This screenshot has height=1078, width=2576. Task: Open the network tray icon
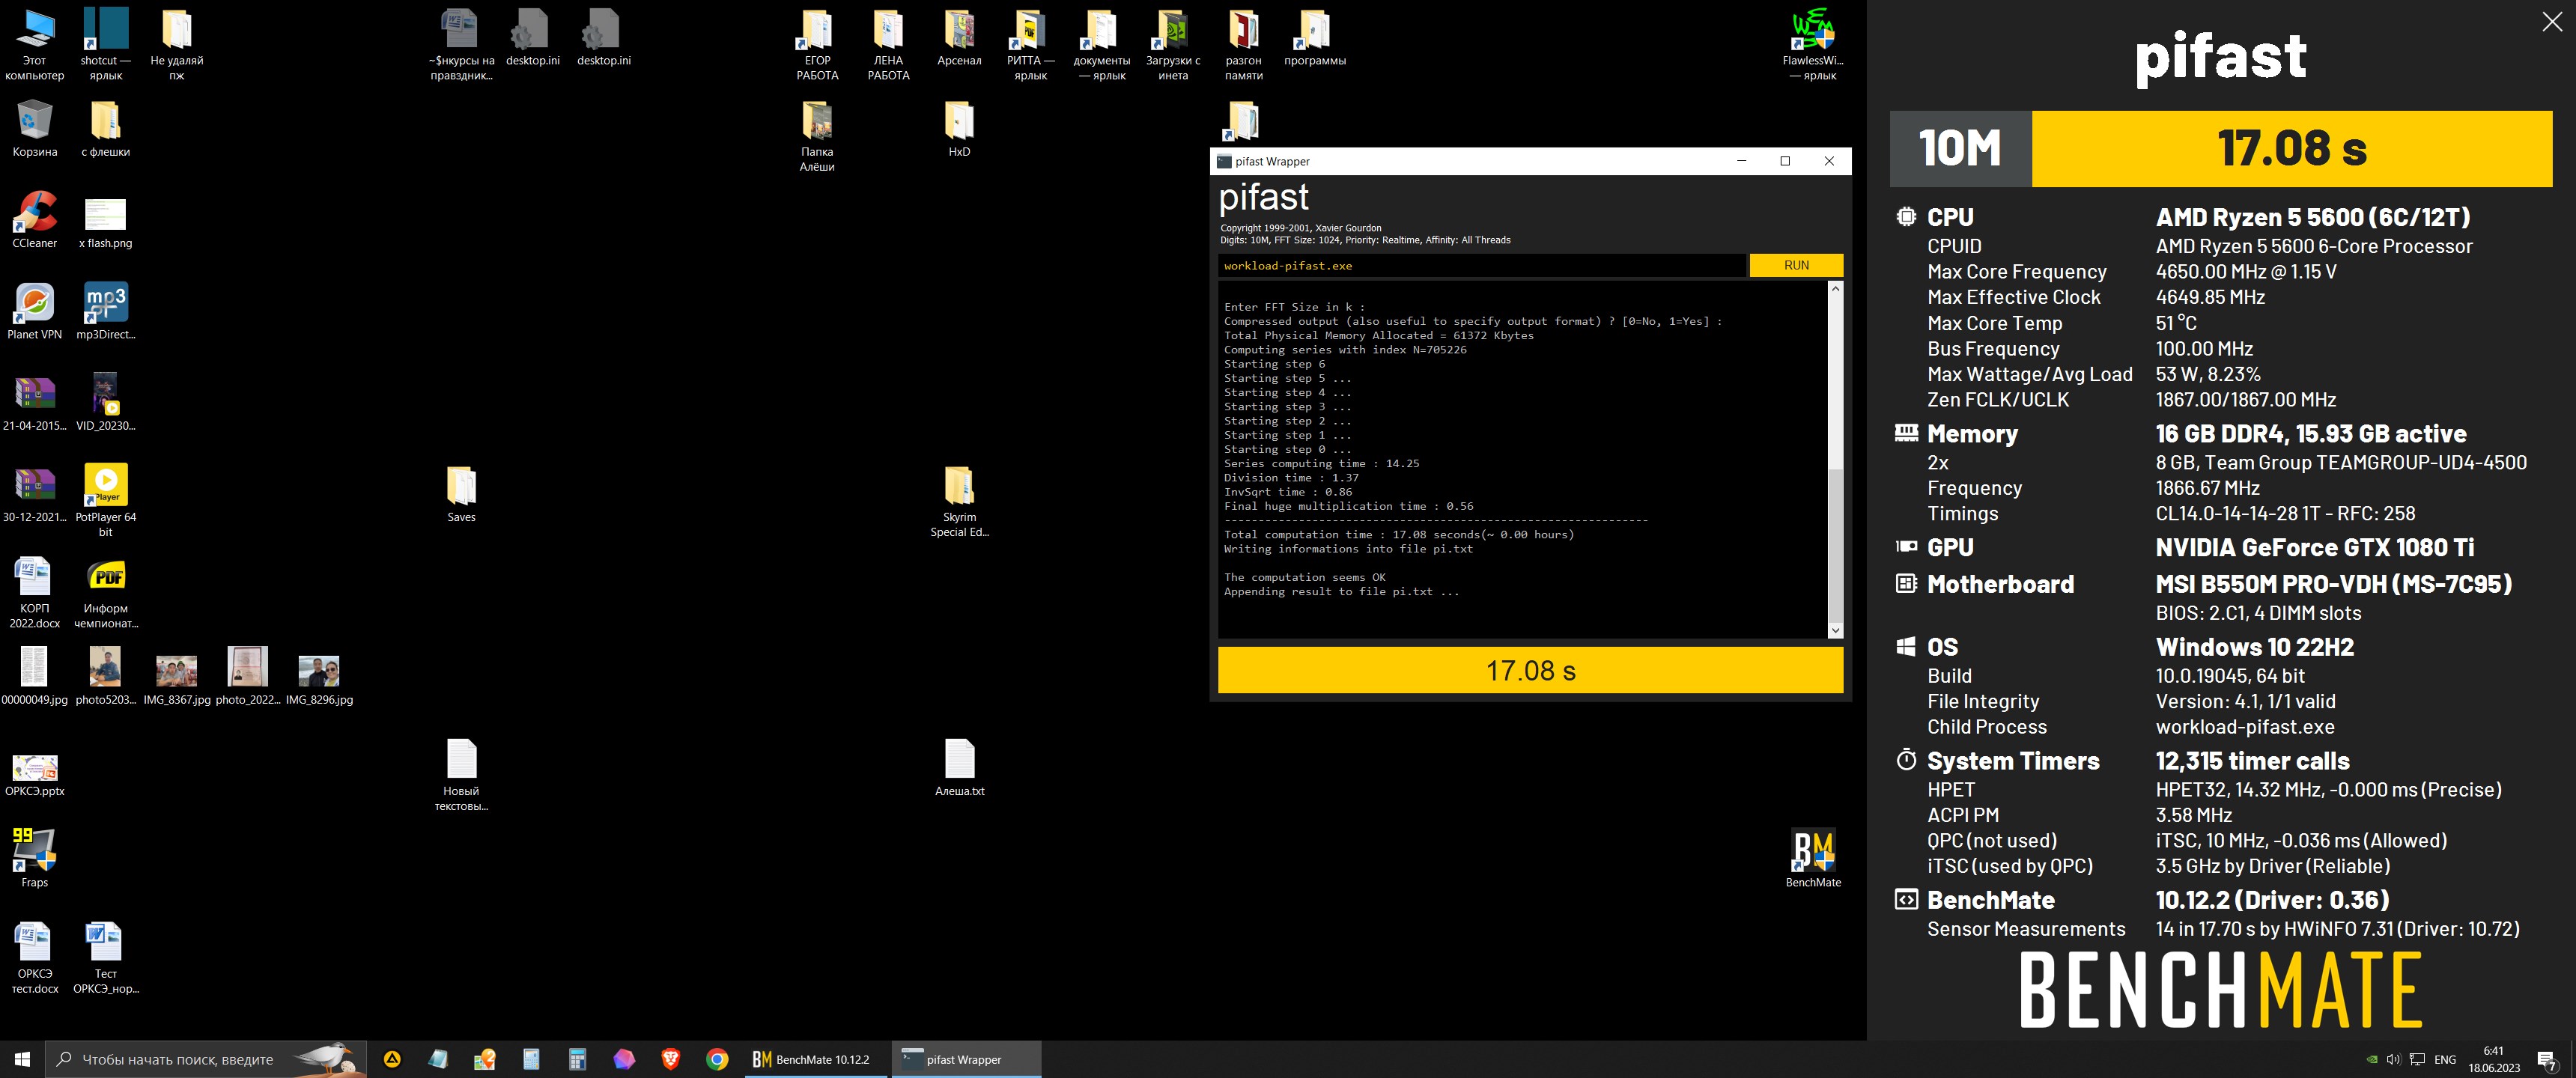click(2417, 1059)
